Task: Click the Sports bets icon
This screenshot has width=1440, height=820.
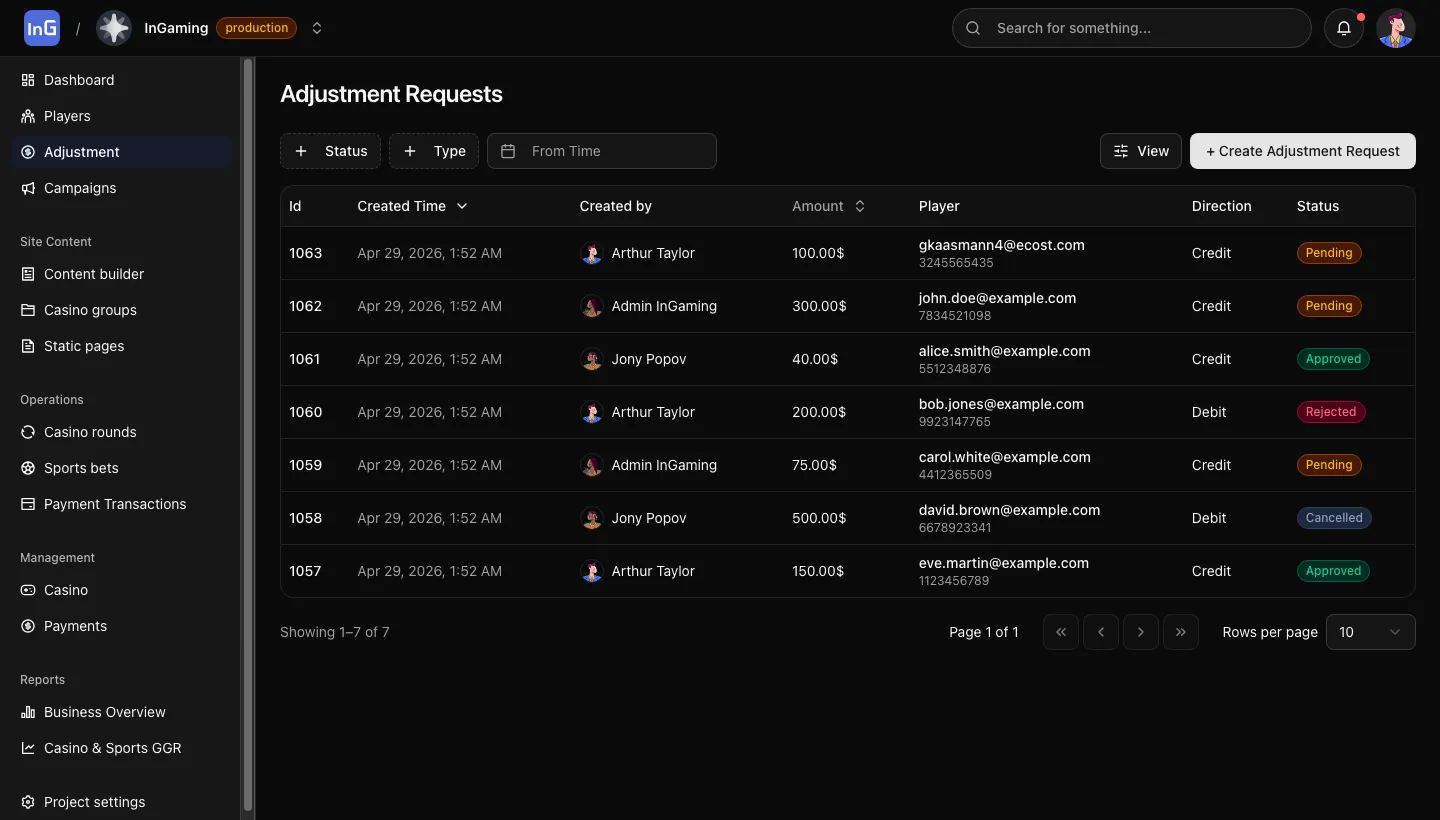Action: (x=28, y=468)
